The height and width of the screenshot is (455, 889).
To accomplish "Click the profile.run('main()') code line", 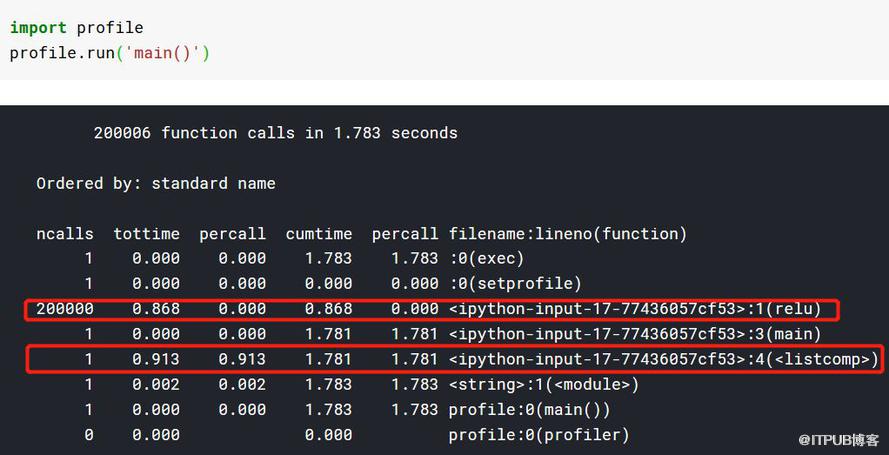I will pos(110,53).
